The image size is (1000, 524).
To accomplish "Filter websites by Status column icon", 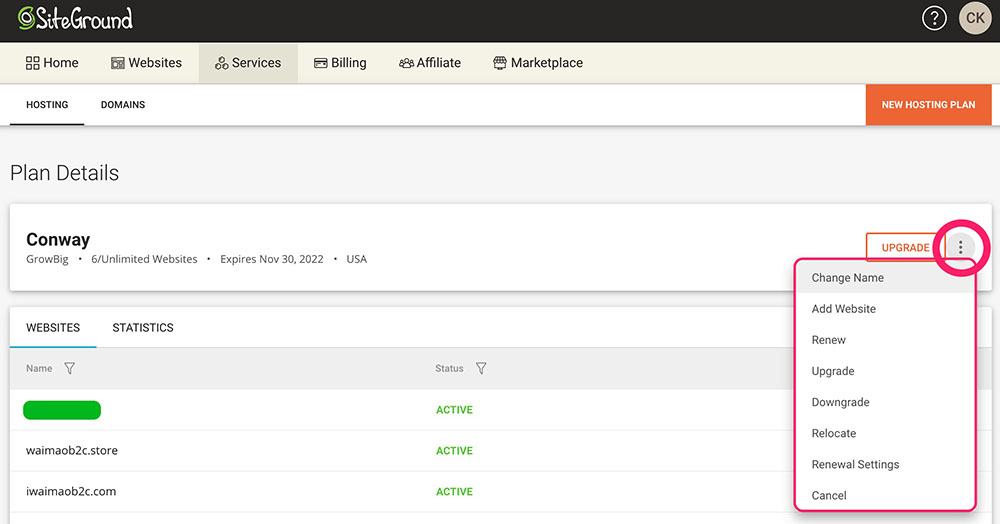I will tap(481, 369).
